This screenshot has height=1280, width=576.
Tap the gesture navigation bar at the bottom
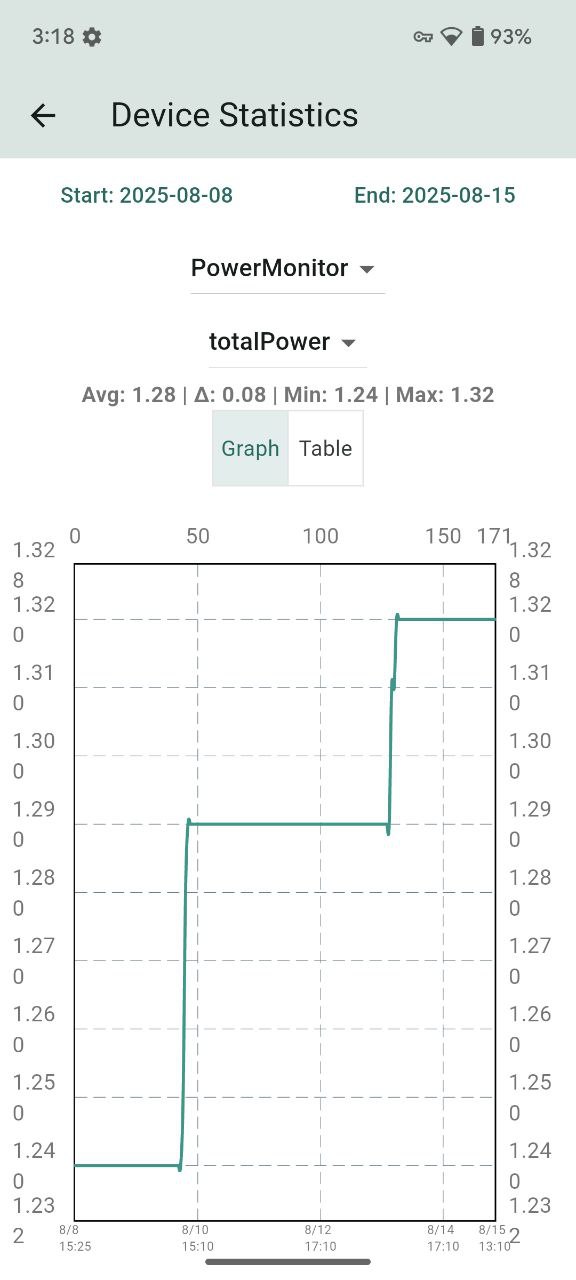coord(288,1263)
